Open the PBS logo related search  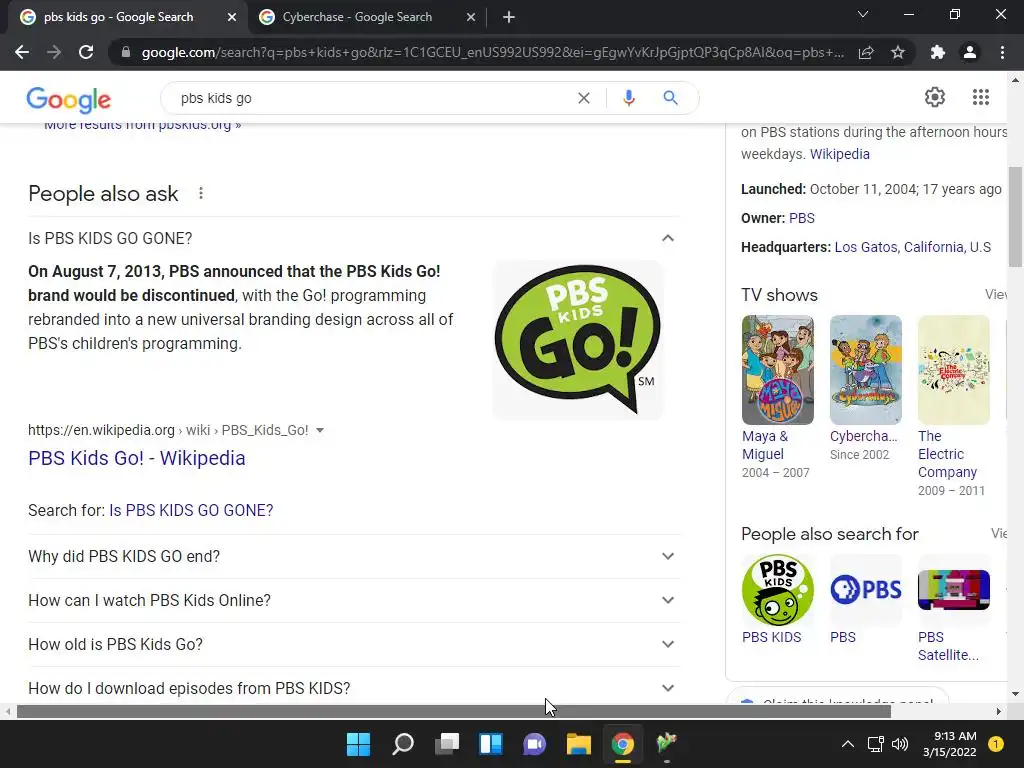coord(865,590)
